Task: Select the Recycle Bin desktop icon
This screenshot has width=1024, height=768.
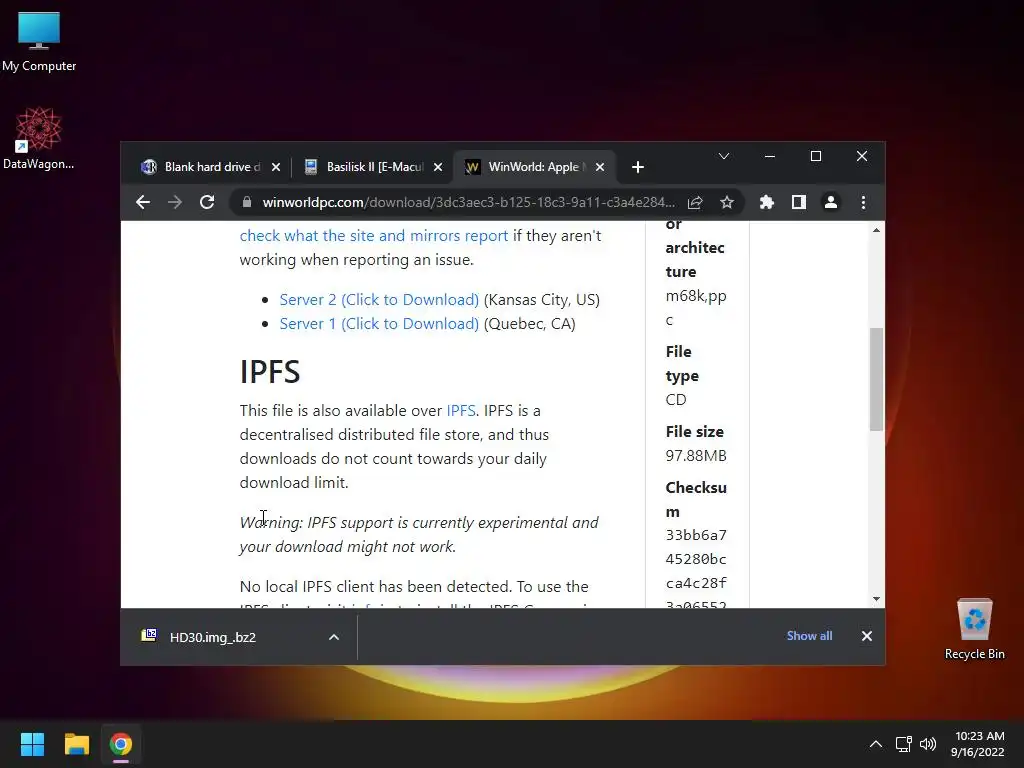Action: coord(974,630)
